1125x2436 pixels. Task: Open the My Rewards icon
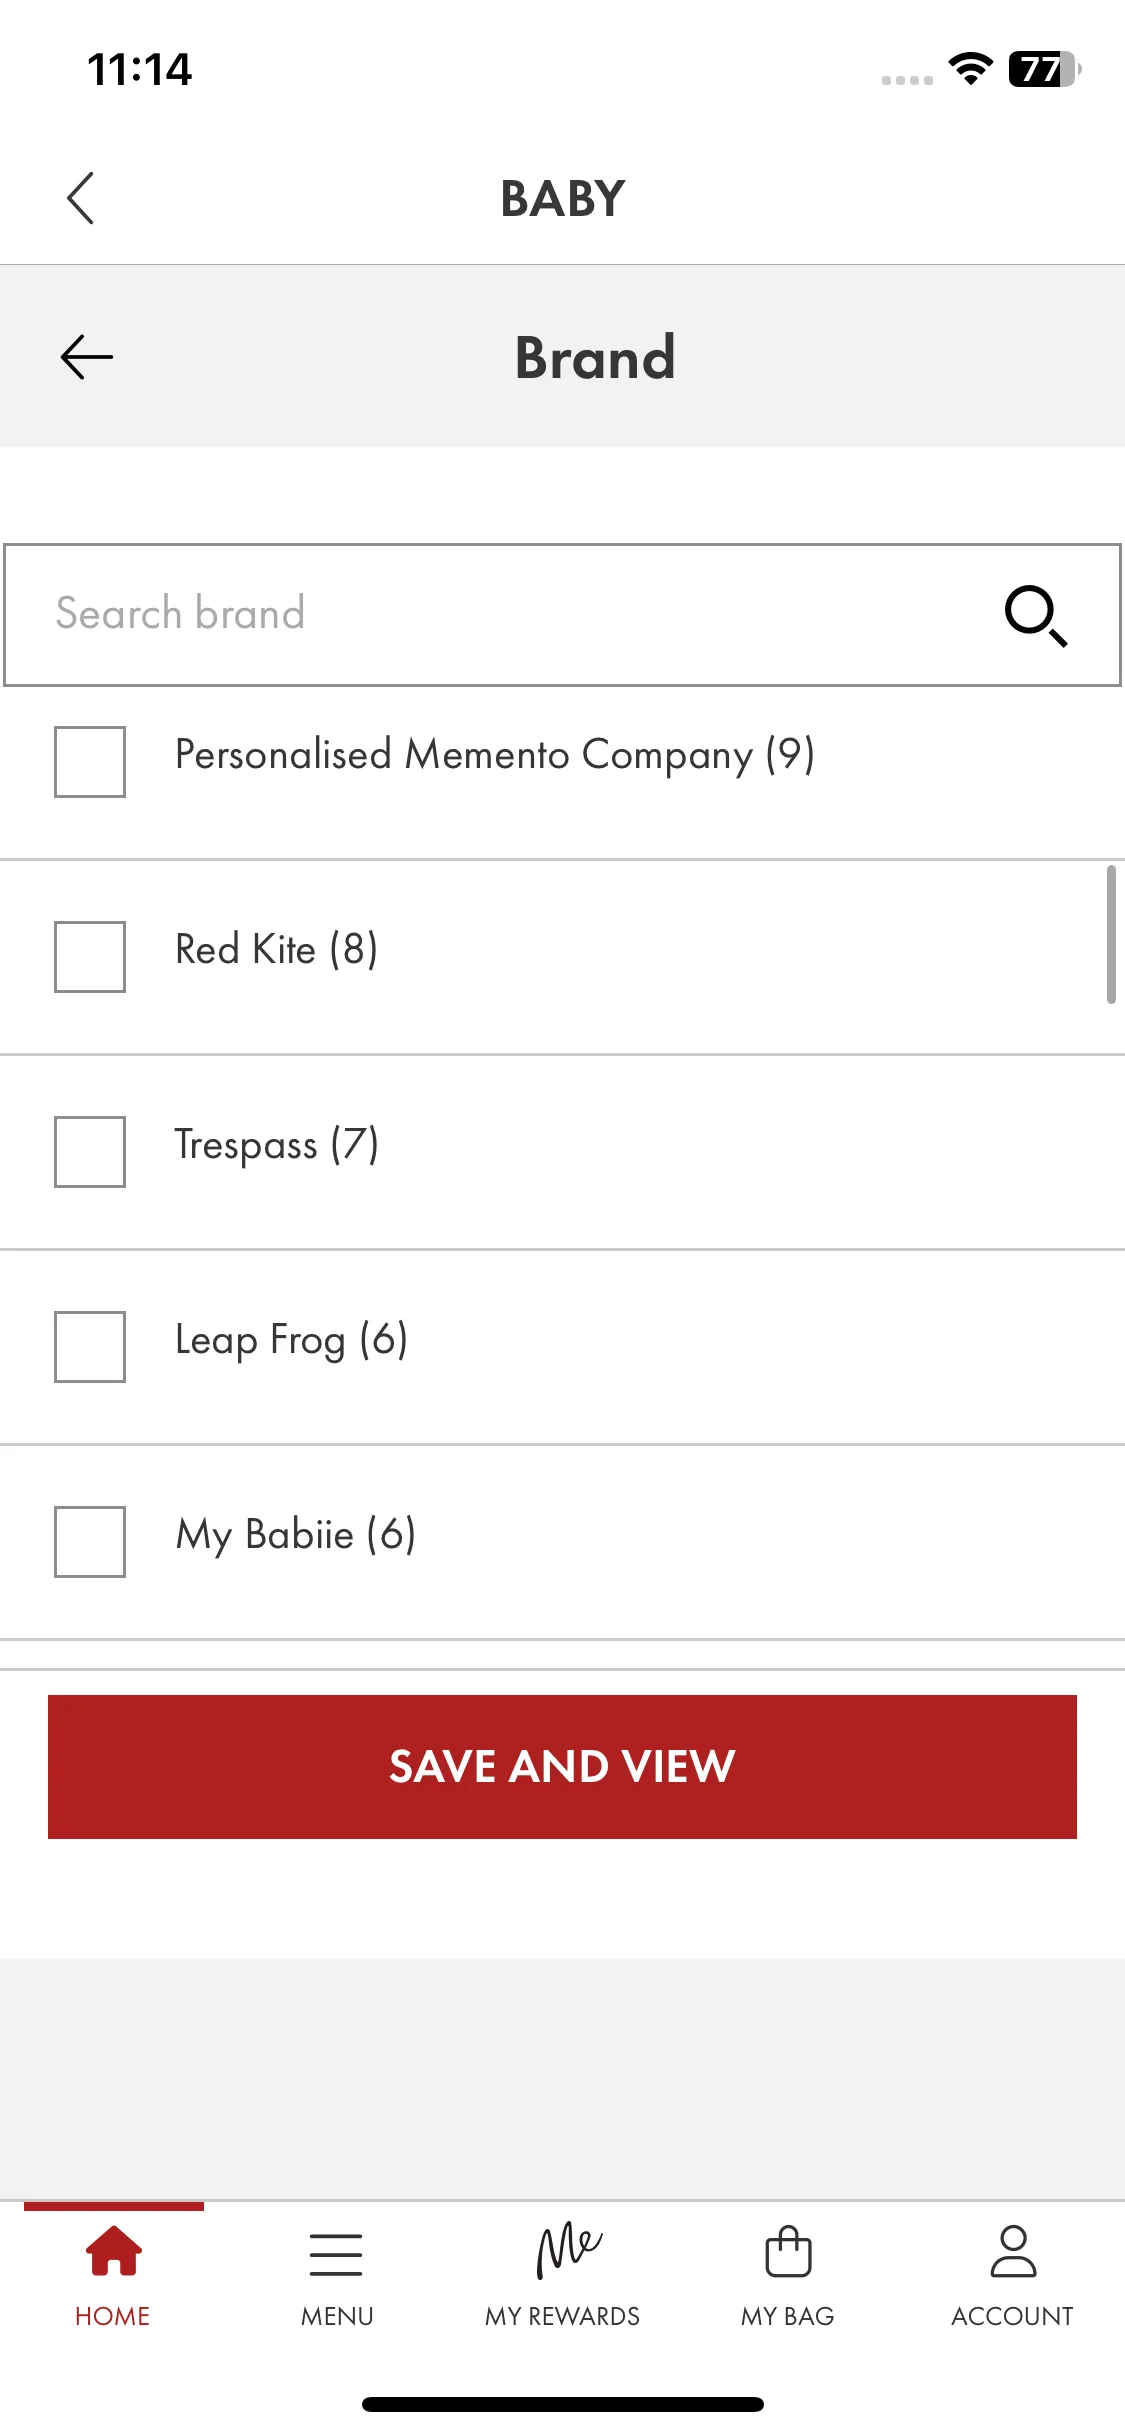point(568,2251)
